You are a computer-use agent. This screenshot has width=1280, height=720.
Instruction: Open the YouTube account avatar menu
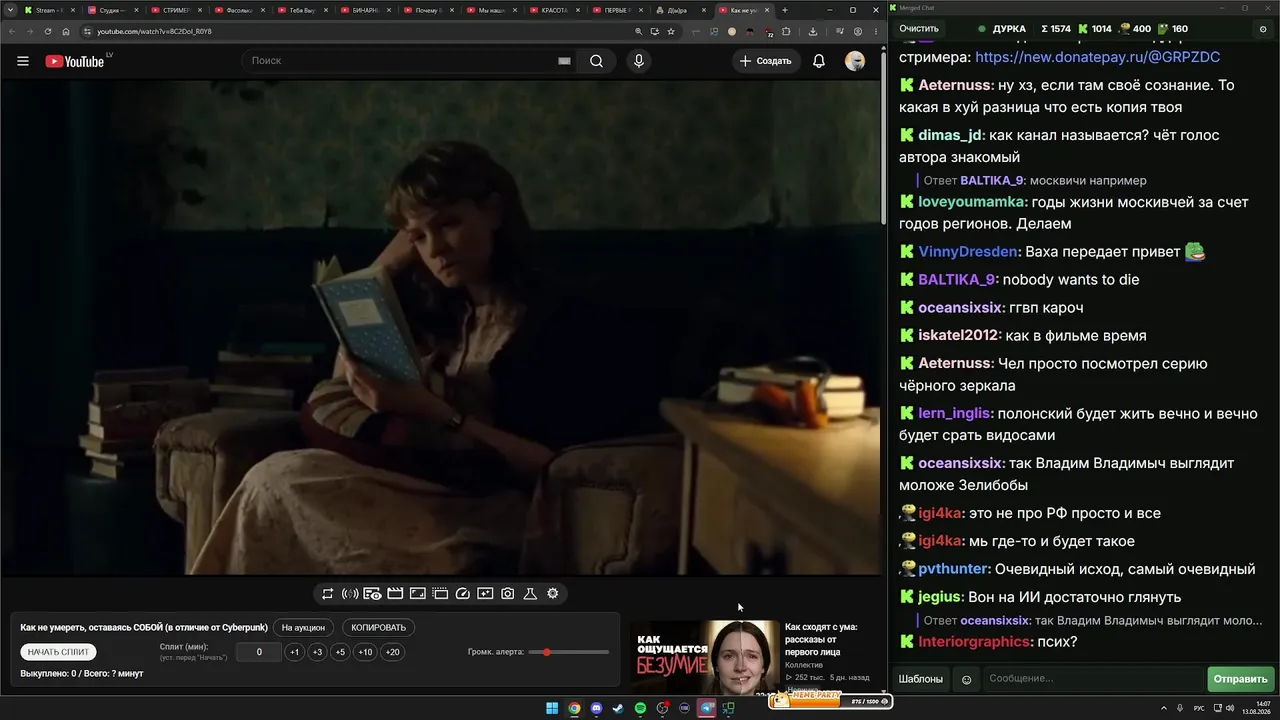tap(855, 61)
